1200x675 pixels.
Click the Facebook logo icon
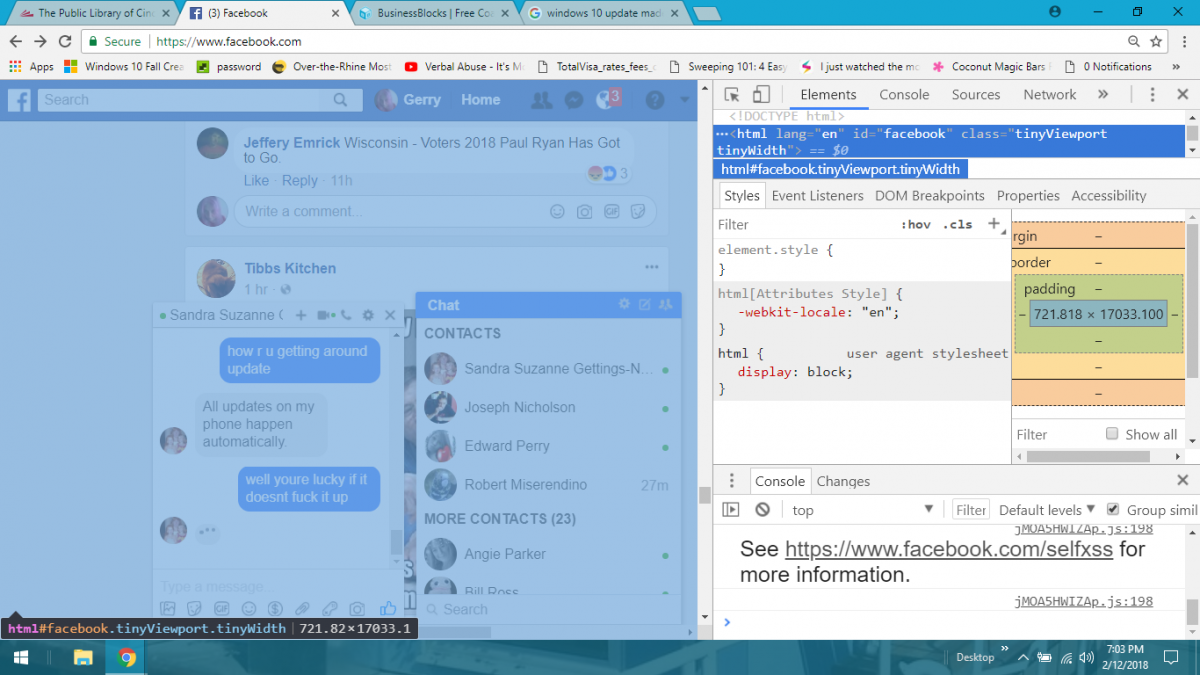[20, 100]
